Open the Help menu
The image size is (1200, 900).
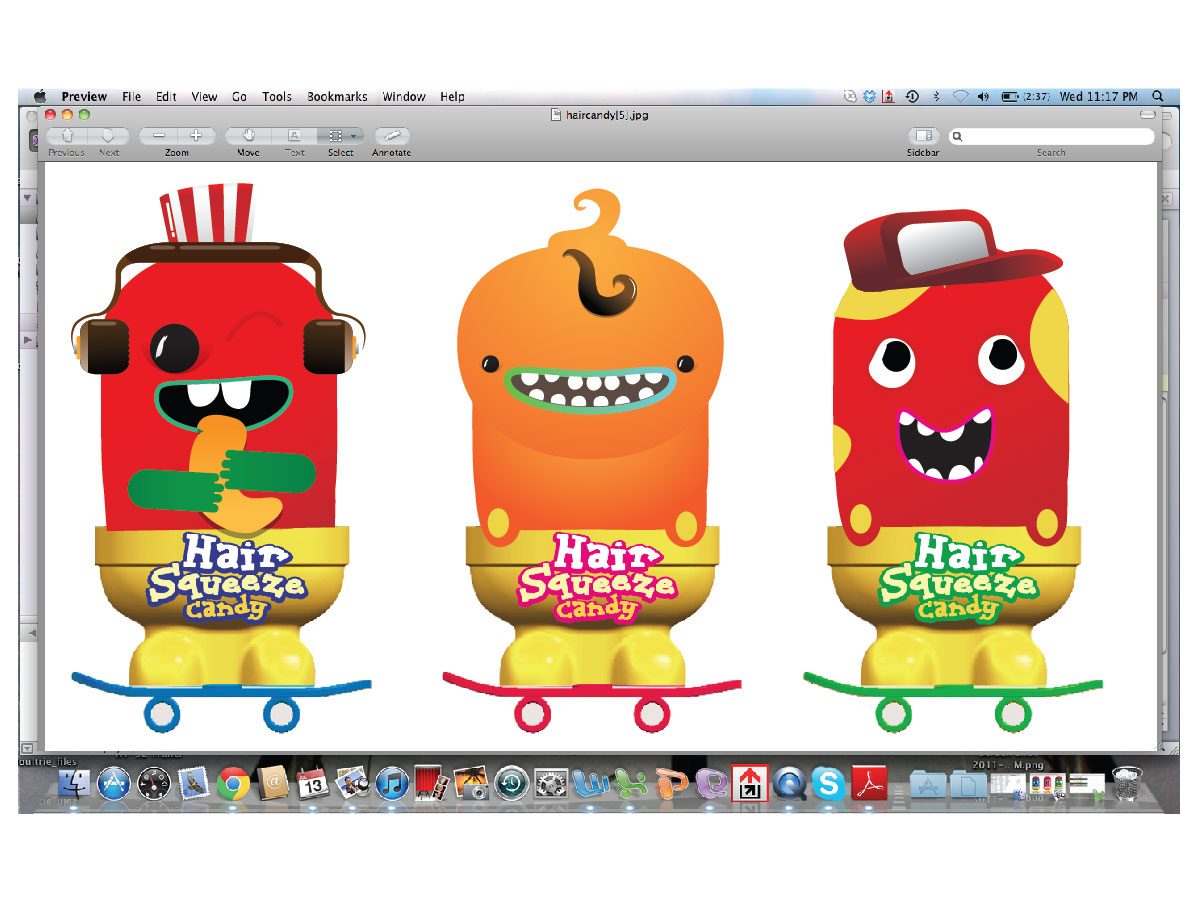(x=452, y=97)
